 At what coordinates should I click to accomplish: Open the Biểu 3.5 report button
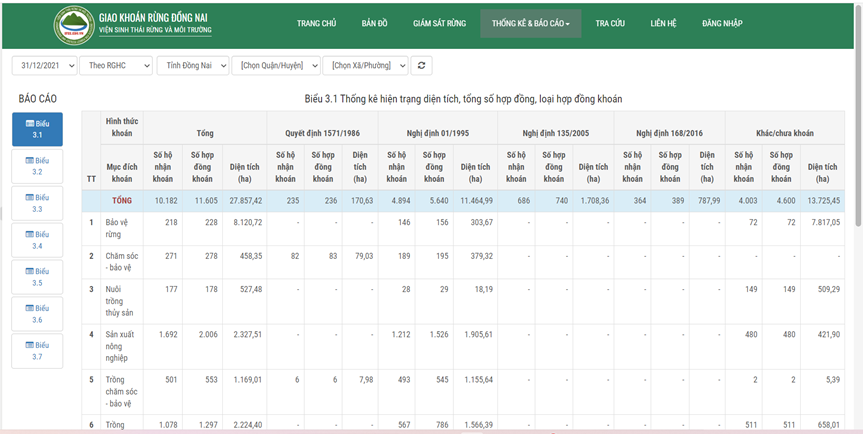pos(37,277)
